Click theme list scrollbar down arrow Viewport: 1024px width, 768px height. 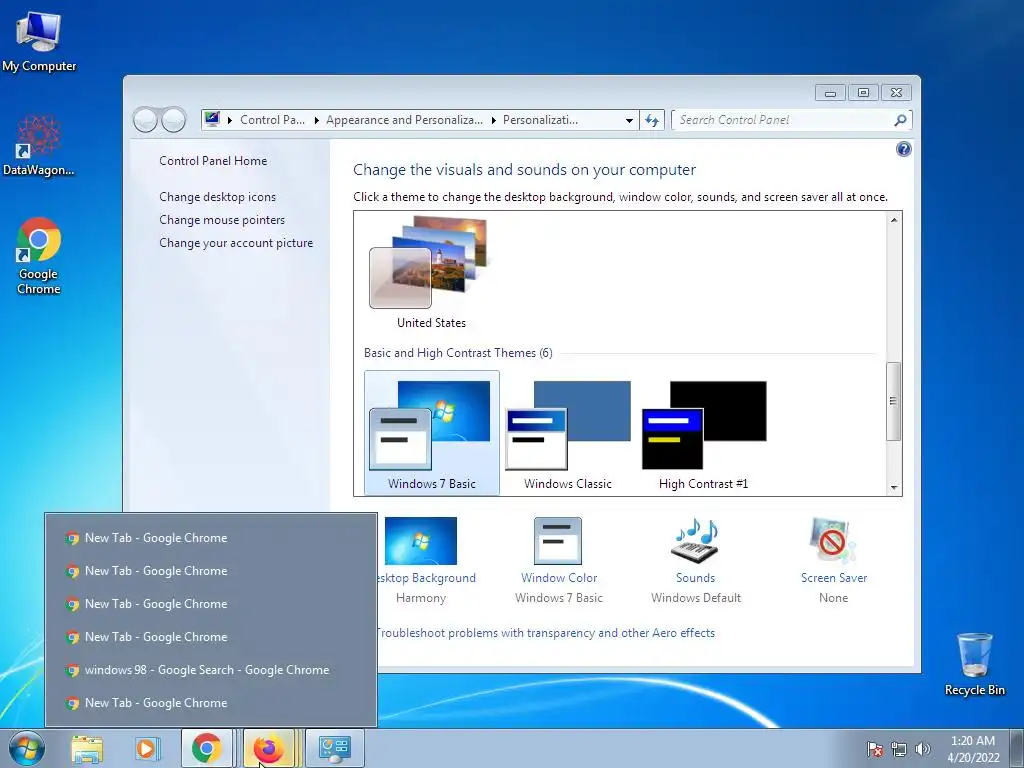[893, 488]
